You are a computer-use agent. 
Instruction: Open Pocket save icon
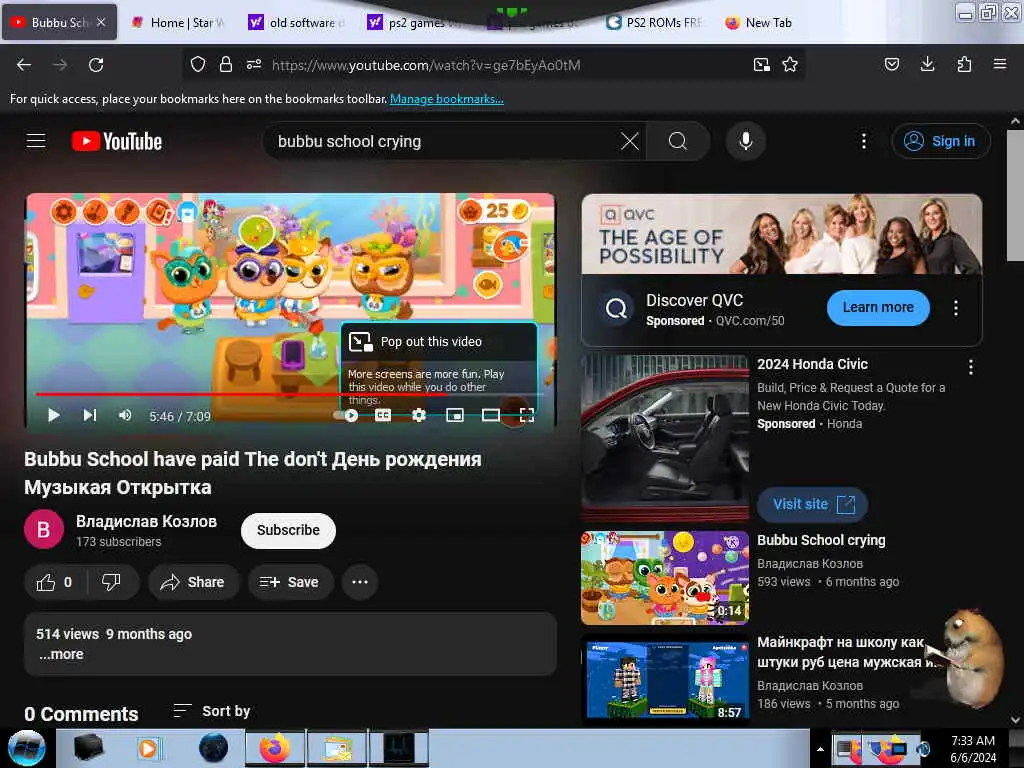(x=892, y=64)
